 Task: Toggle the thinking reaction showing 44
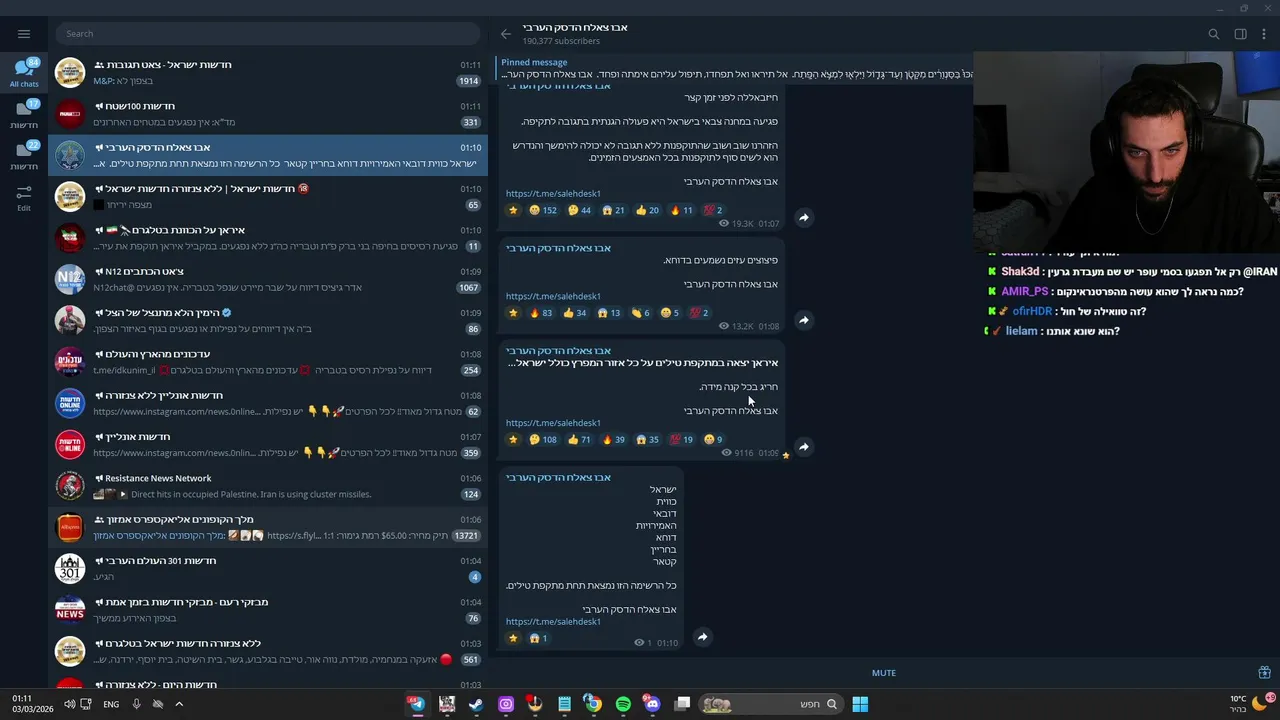[x=579, y=210]
